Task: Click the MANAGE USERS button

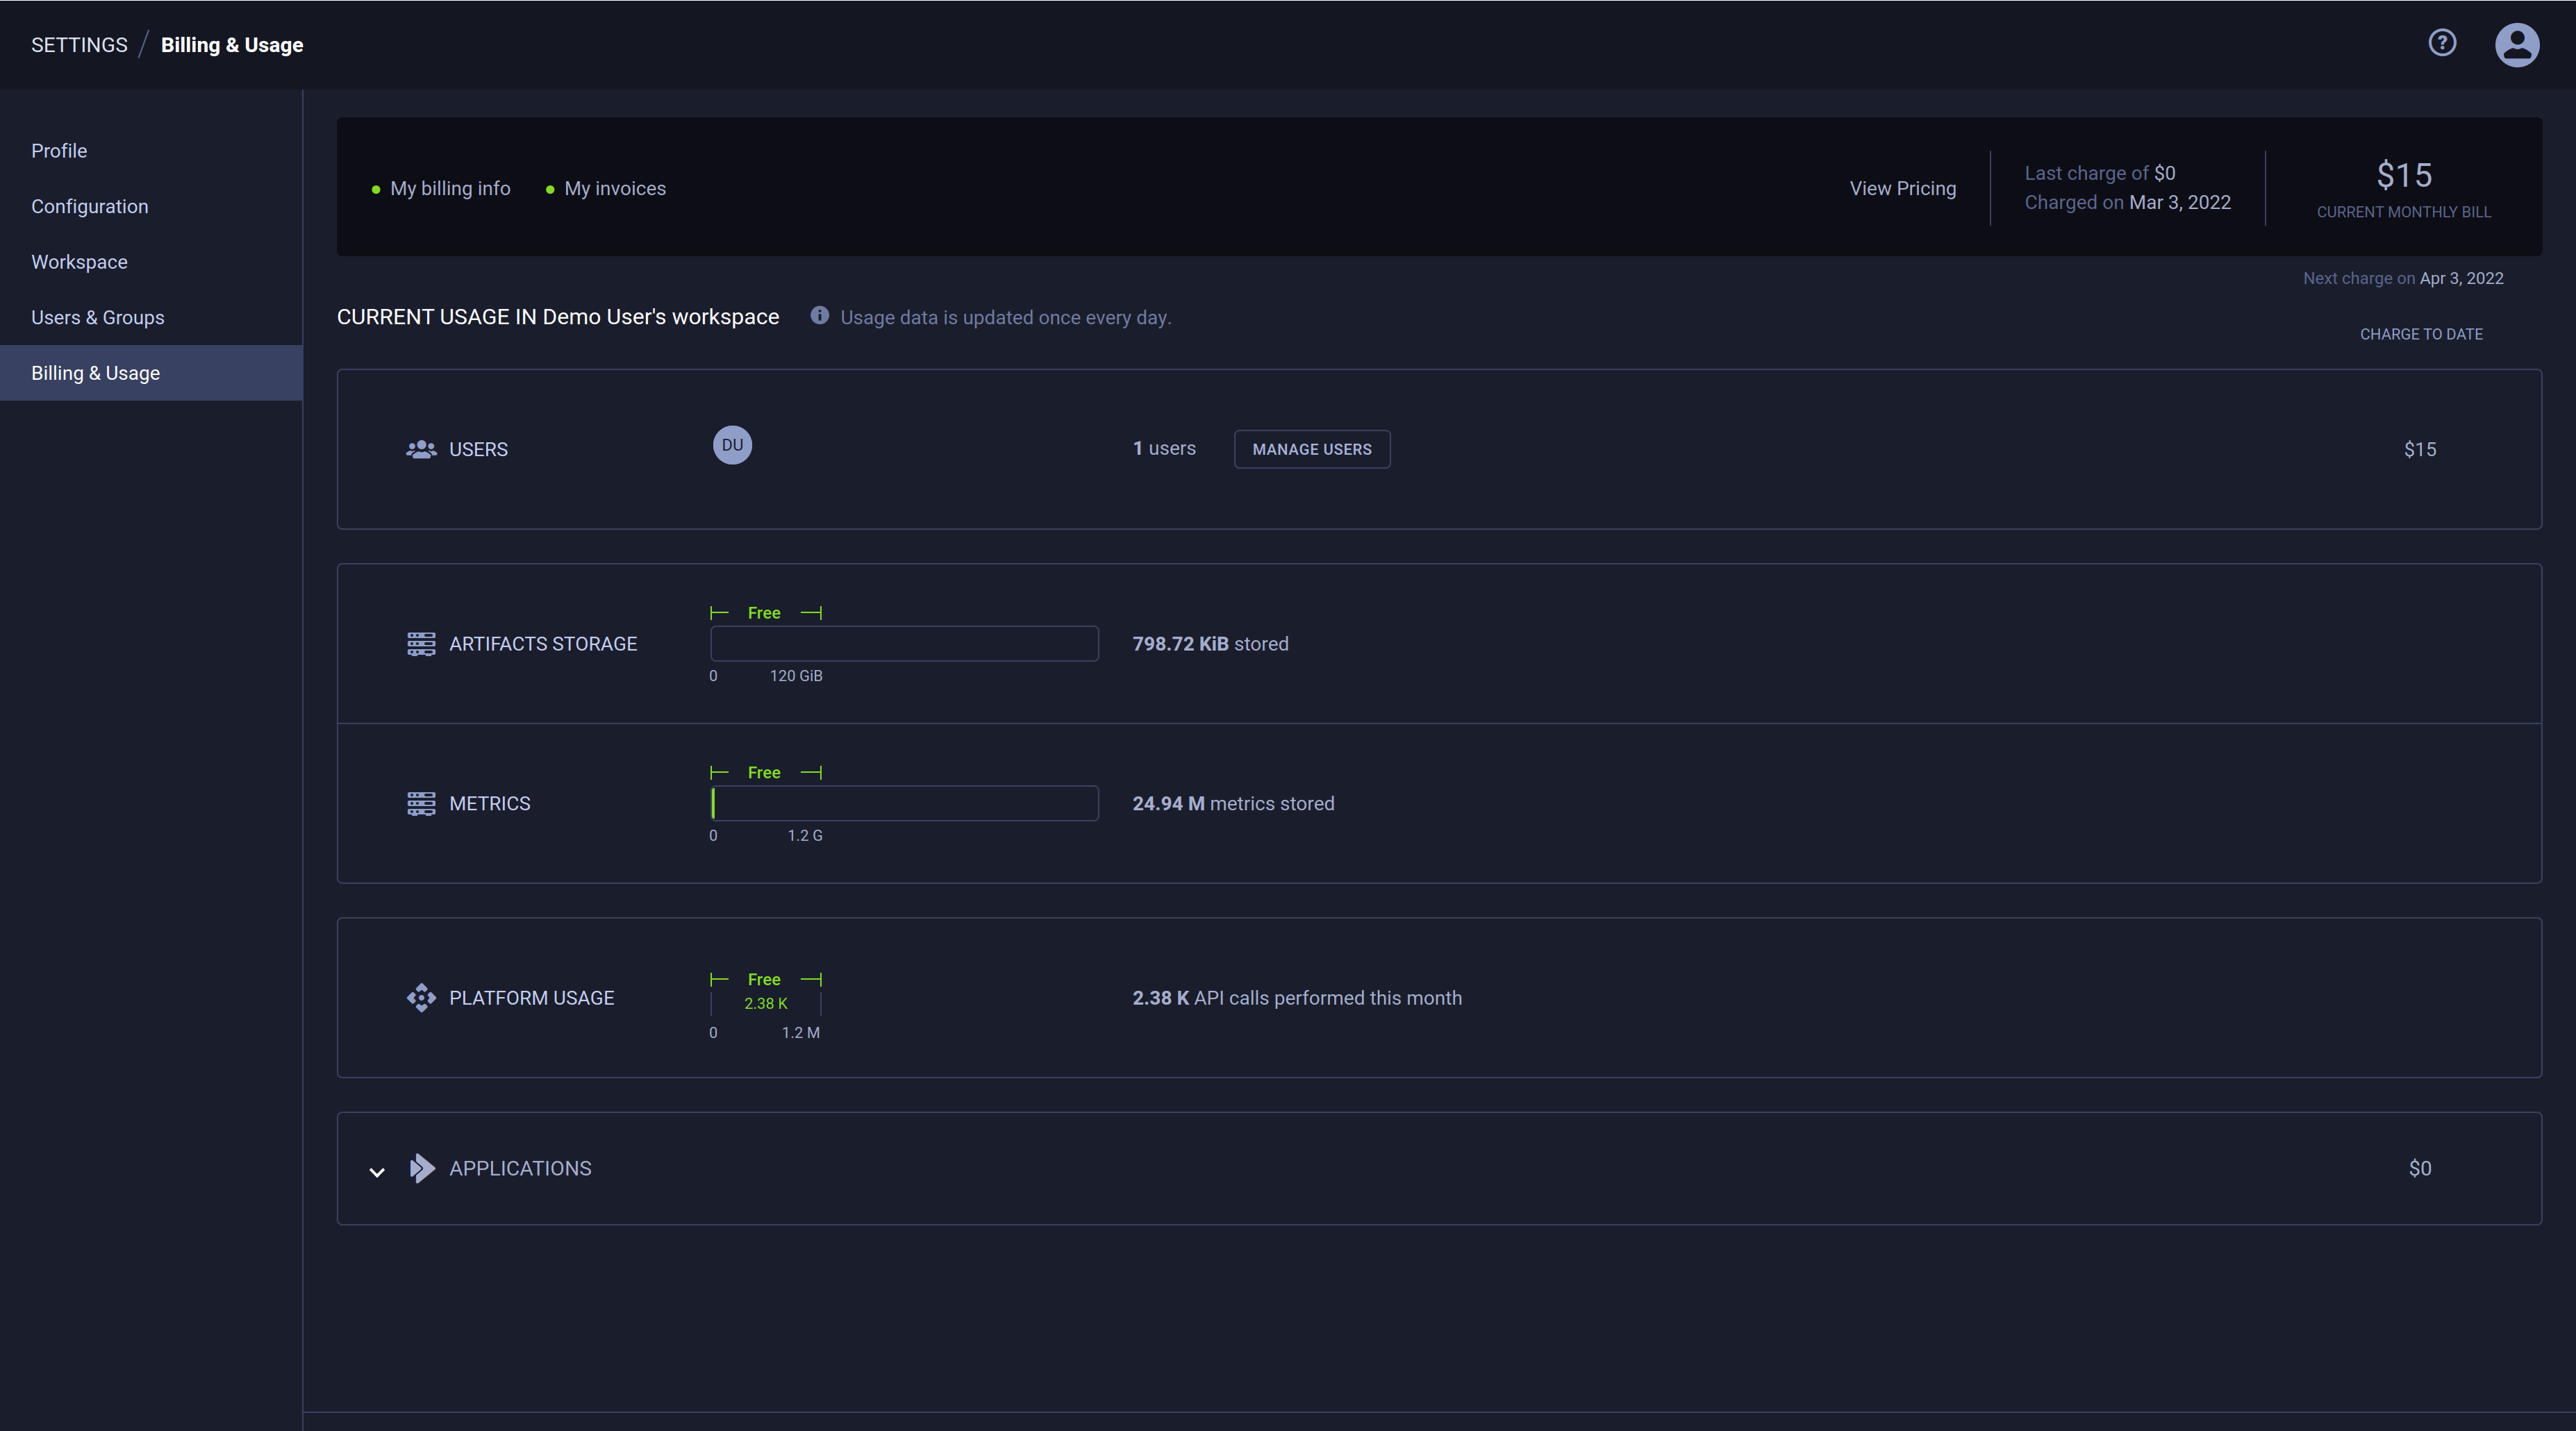Action: point(1312,449)
